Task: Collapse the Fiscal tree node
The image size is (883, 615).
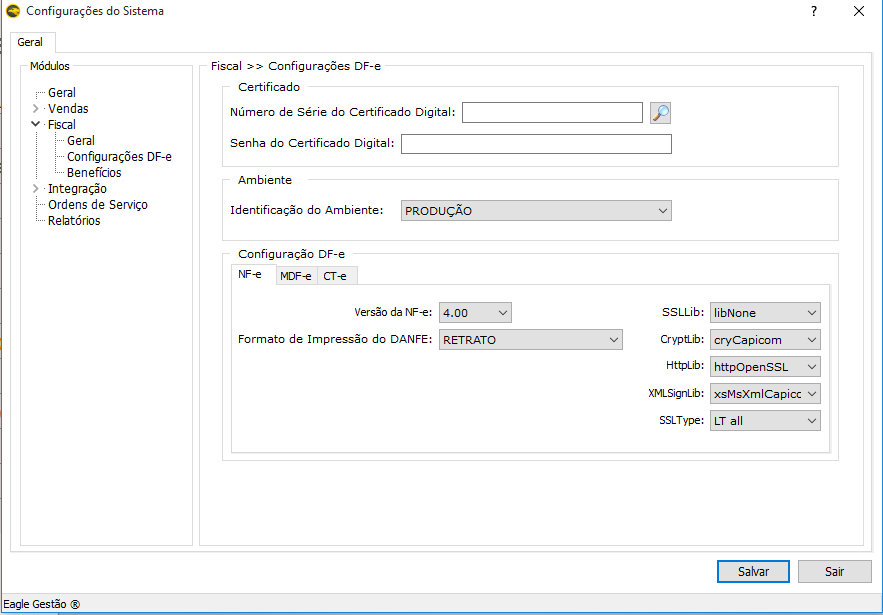Action: 35,124
